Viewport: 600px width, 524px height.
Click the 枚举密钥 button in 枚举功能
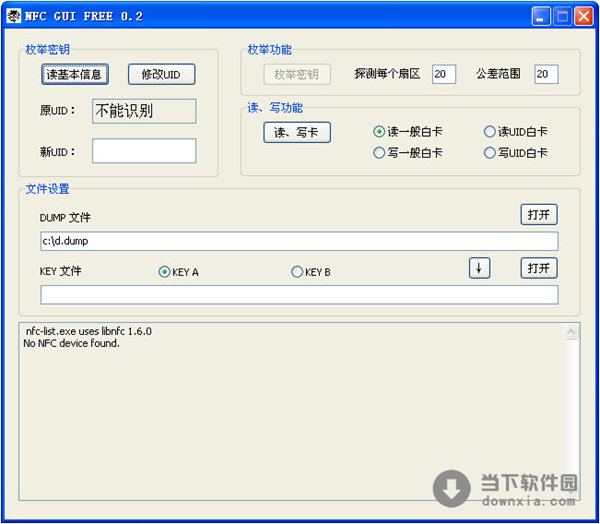click(x=296, y=74)
